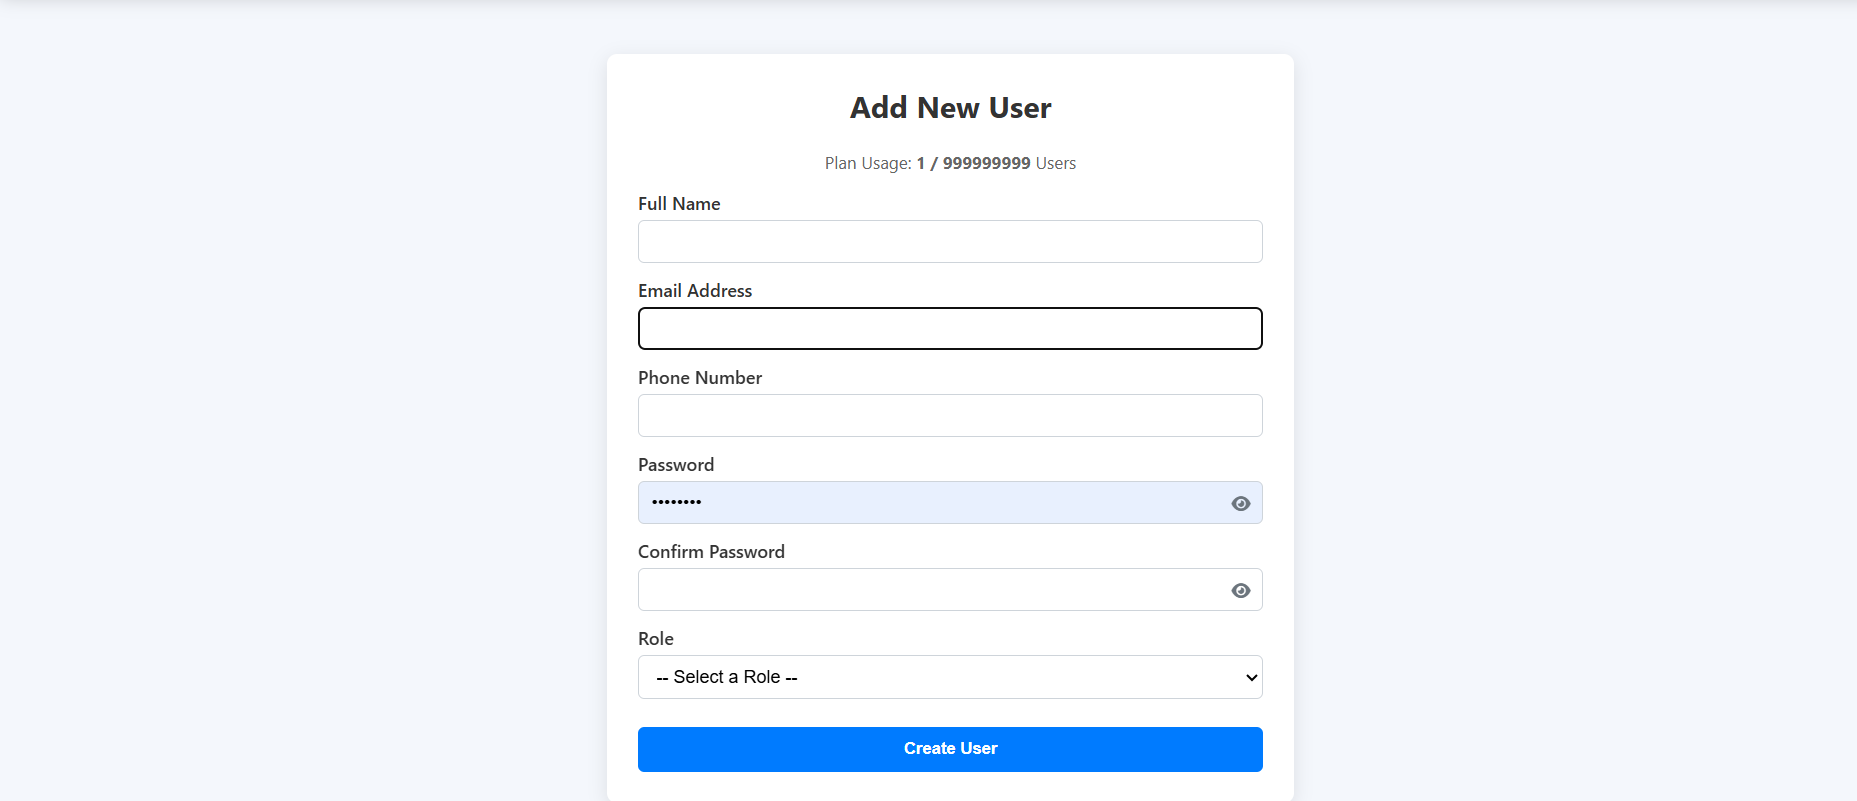Click the "Add New User" heading

click(x=950, y=108)
